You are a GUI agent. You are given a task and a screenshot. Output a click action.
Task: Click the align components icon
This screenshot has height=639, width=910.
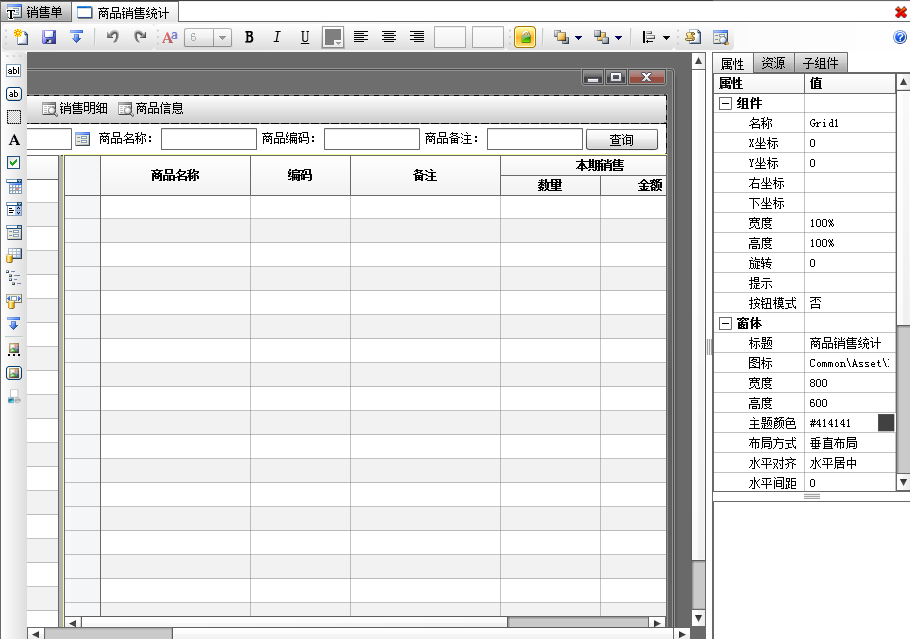coord(649,37)
